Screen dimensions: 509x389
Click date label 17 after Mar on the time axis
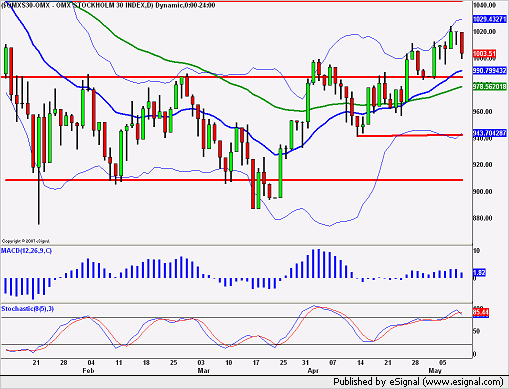tap(256, 363)
